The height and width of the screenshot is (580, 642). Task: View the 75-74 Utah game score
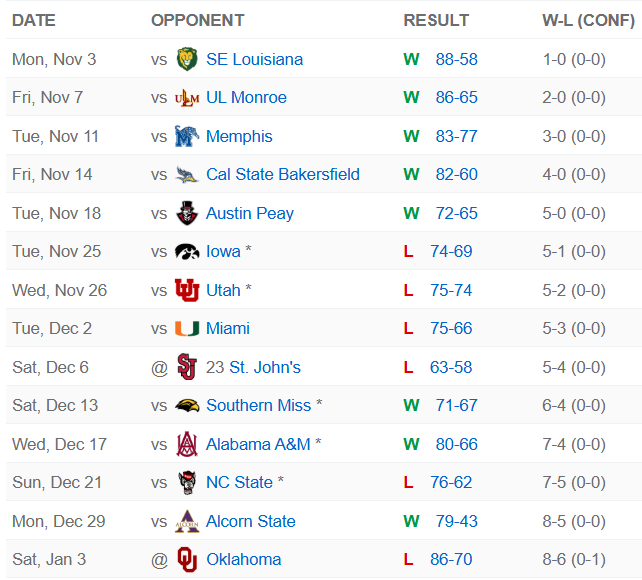pos(451,290)
